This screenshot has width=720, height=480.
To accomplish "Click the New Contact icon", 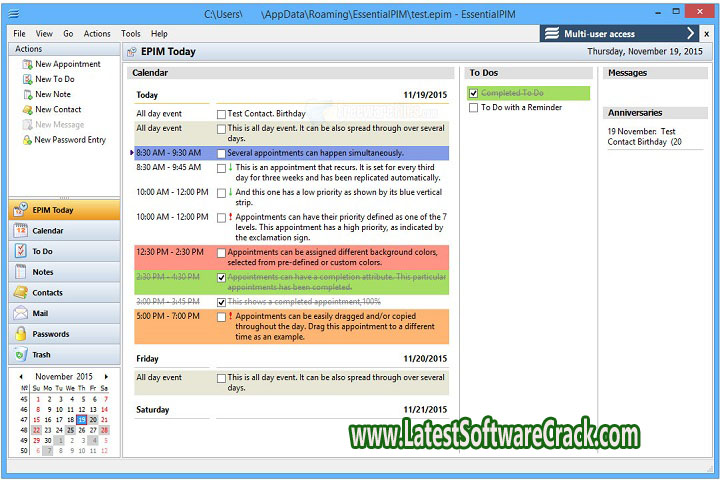I will click(x=26, y=109).
